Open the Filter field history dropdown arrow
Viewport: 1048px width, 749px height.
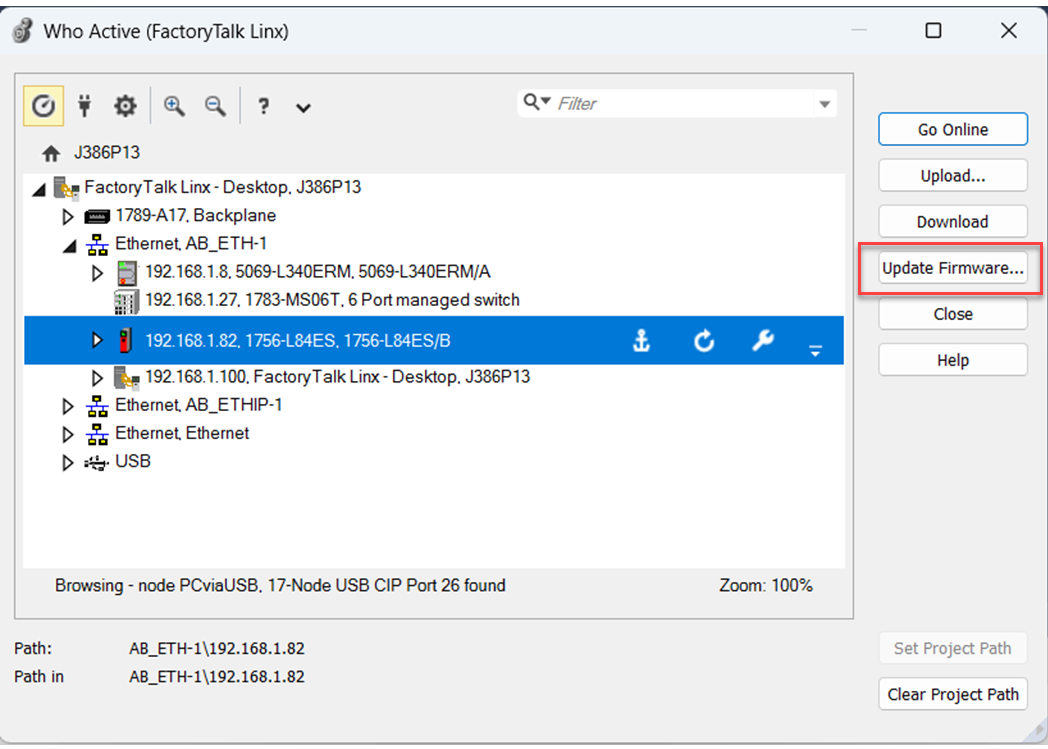point(825,104)
